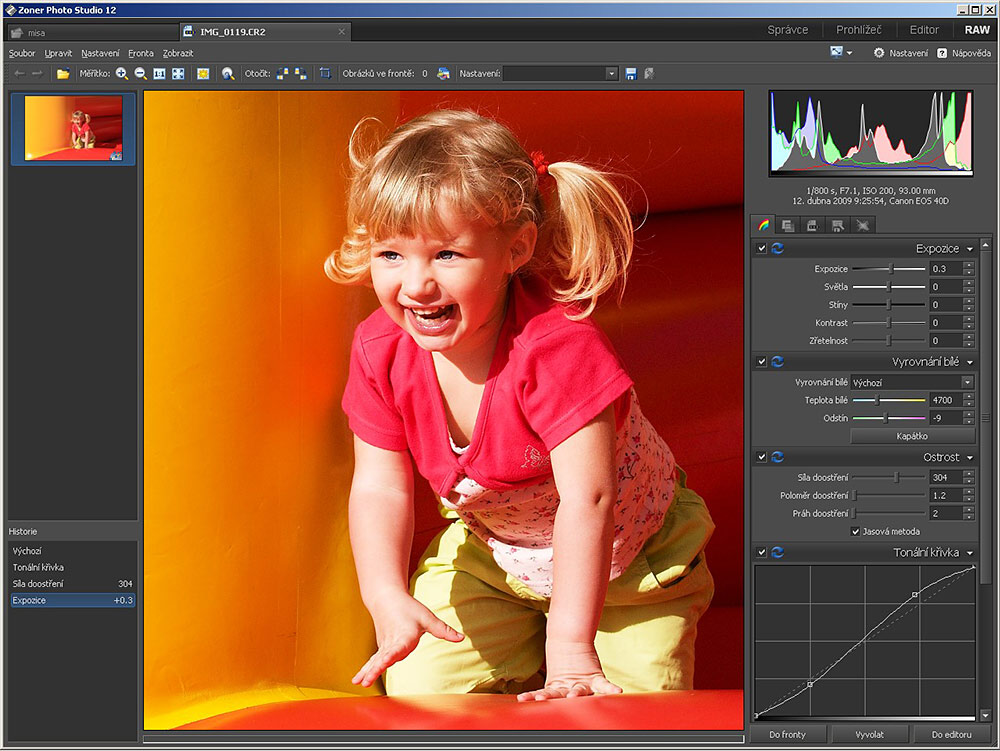1000x751 pixels.
Task: Click the fit-to-window zoom icon
Action: [178, 74]
